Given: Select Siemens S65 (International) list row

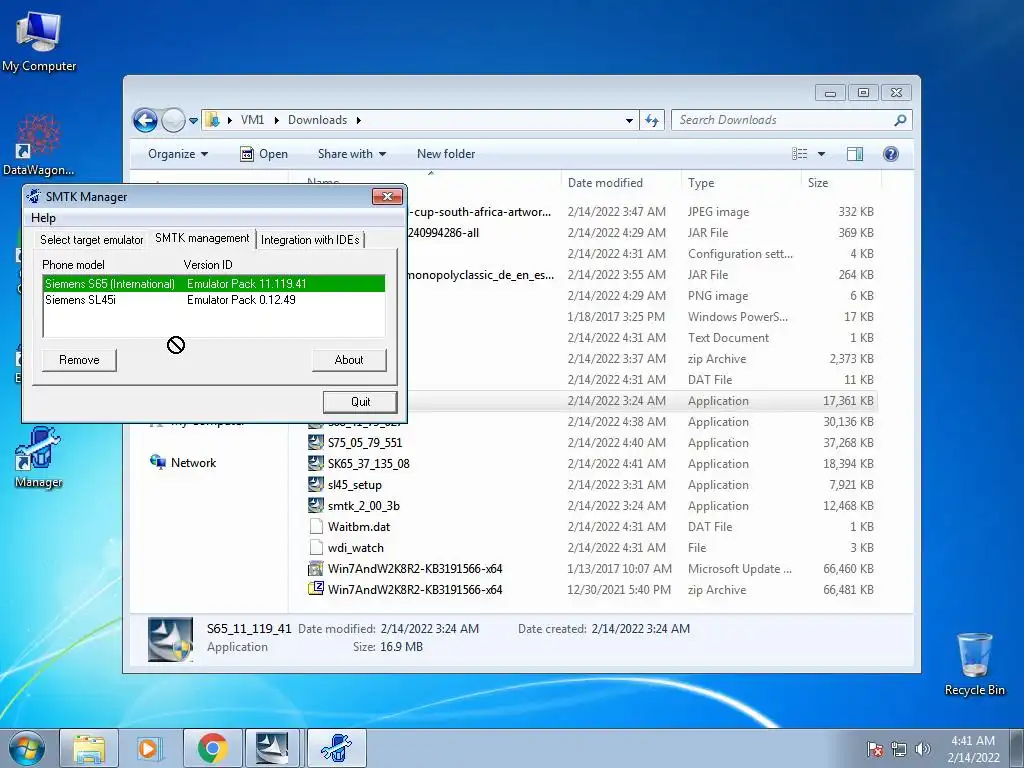Looking at the screenshot, I should (214, 283).
